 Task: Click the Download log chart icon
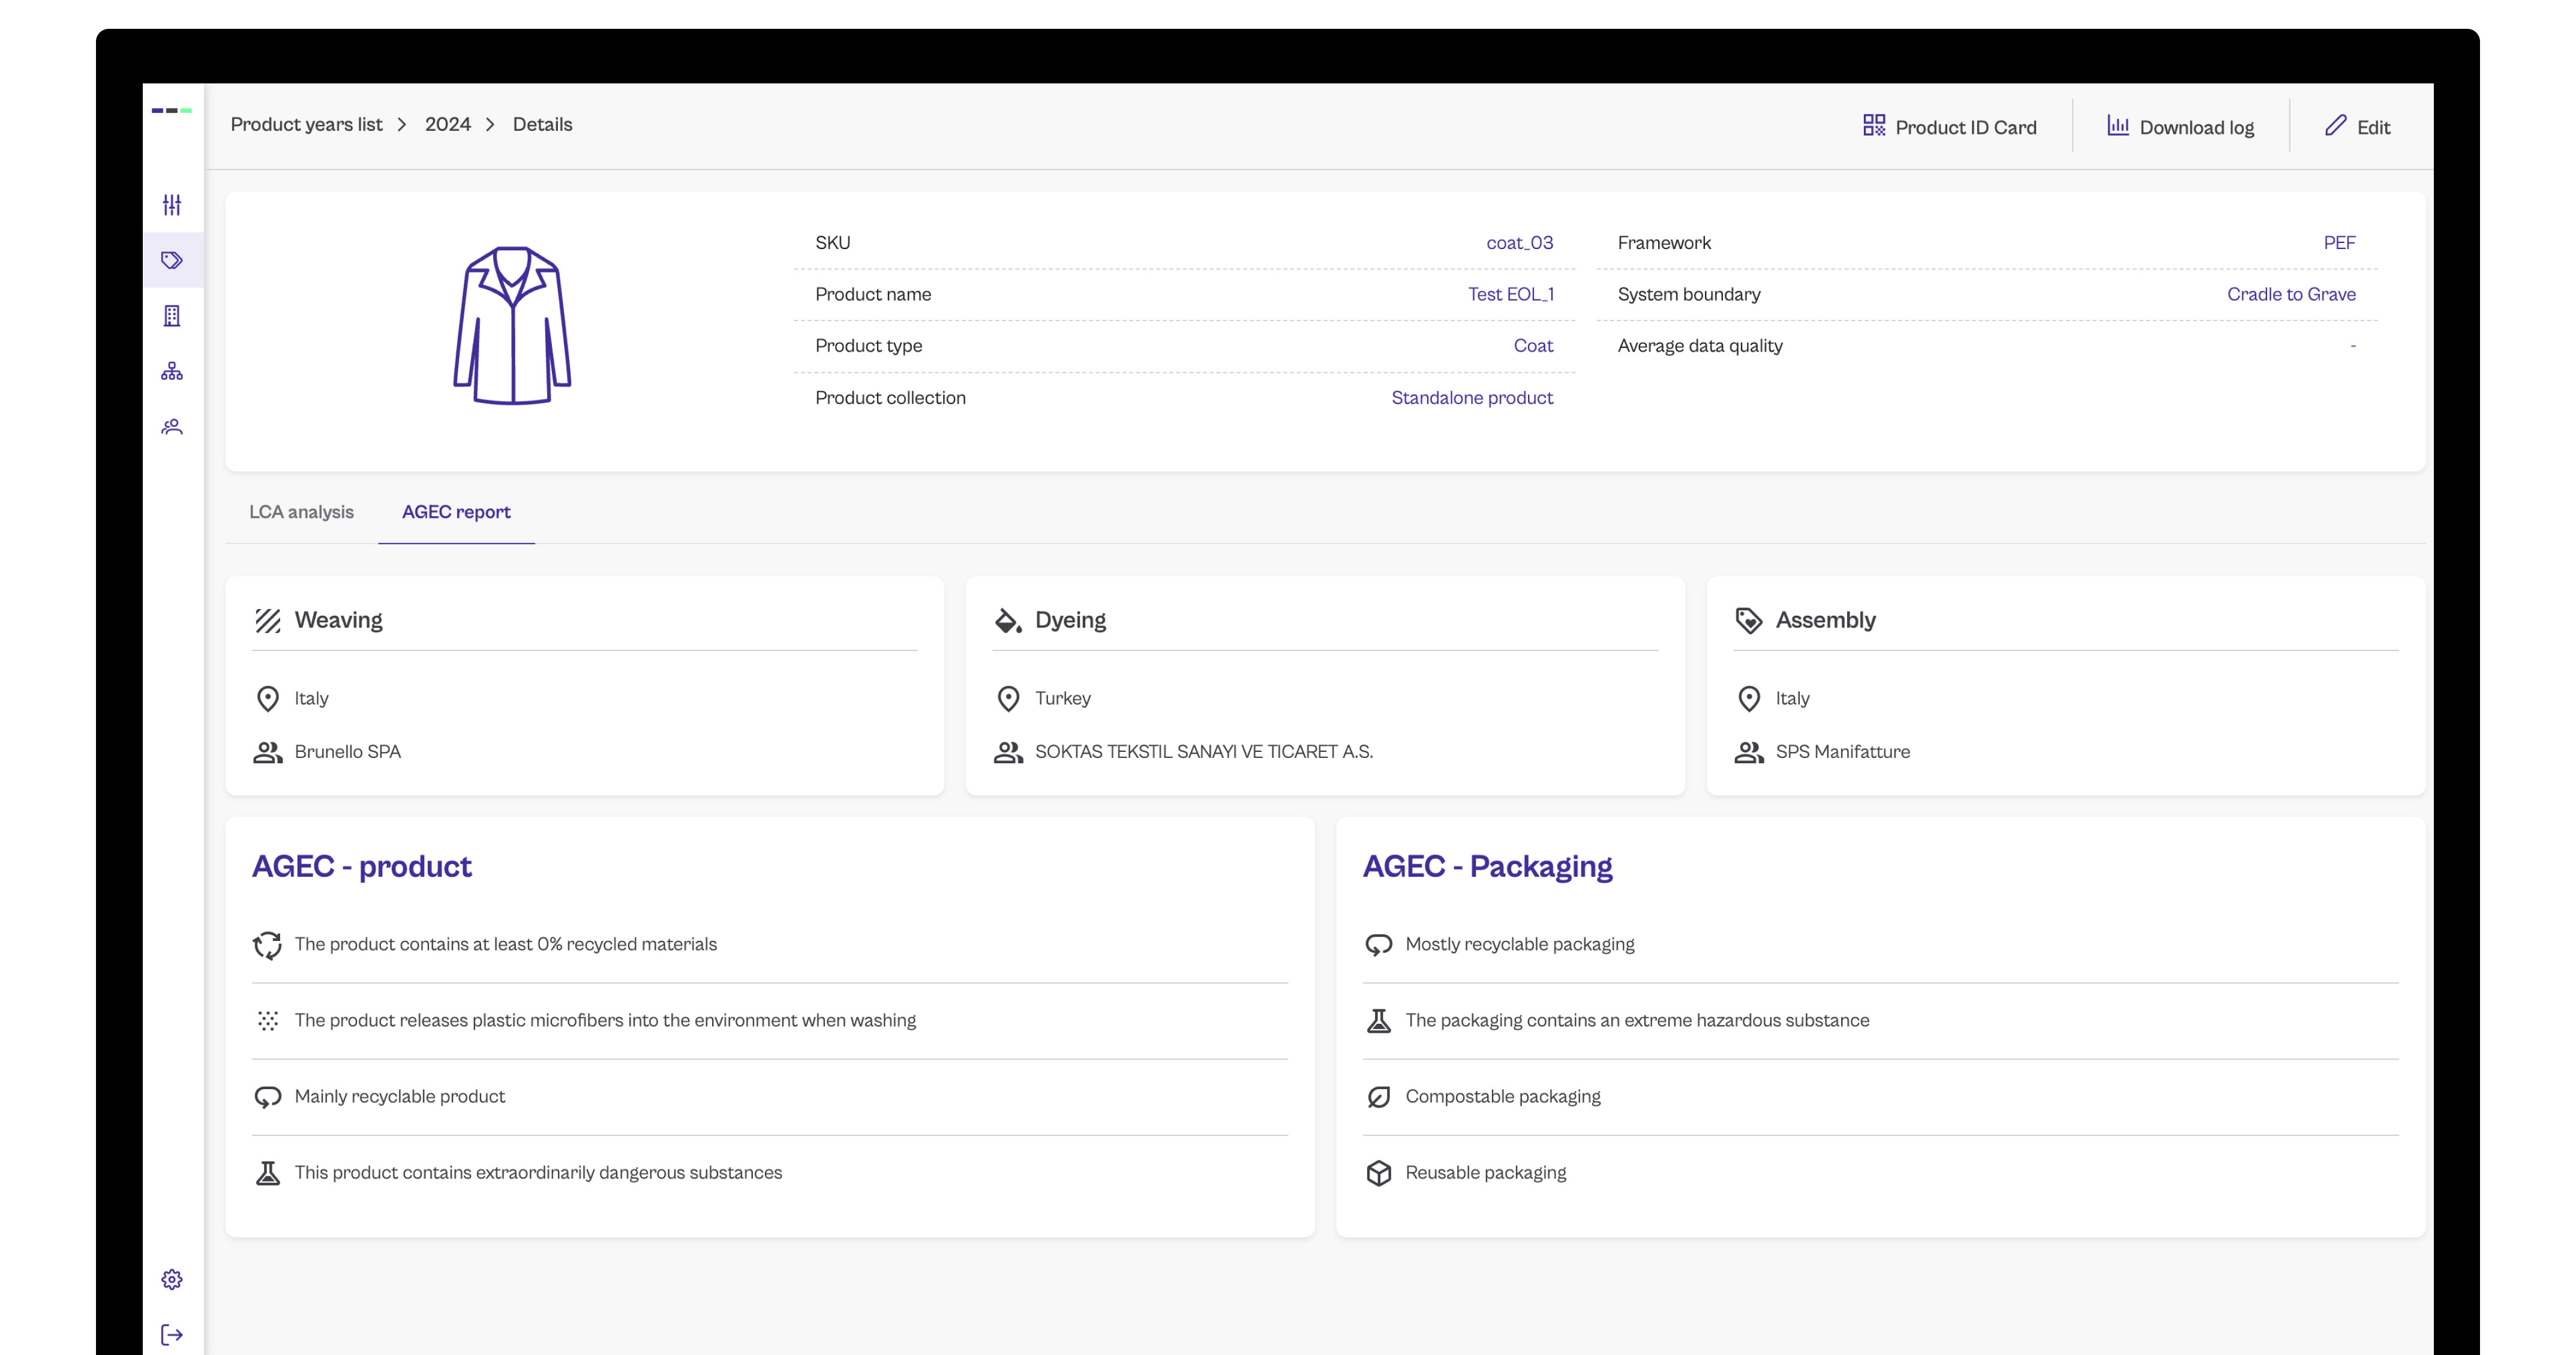tap(2117, 125)
